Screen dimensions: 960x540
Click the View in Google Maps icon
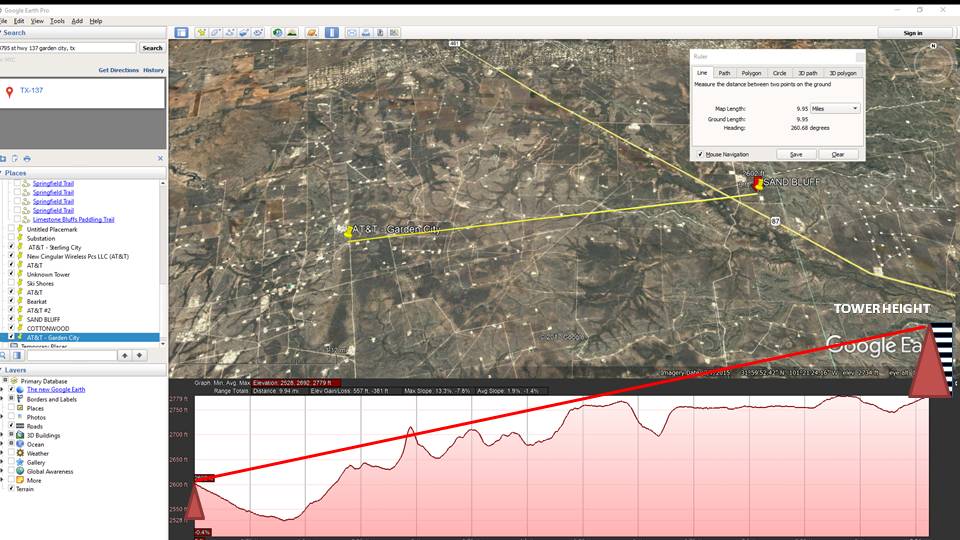(394, 32)
